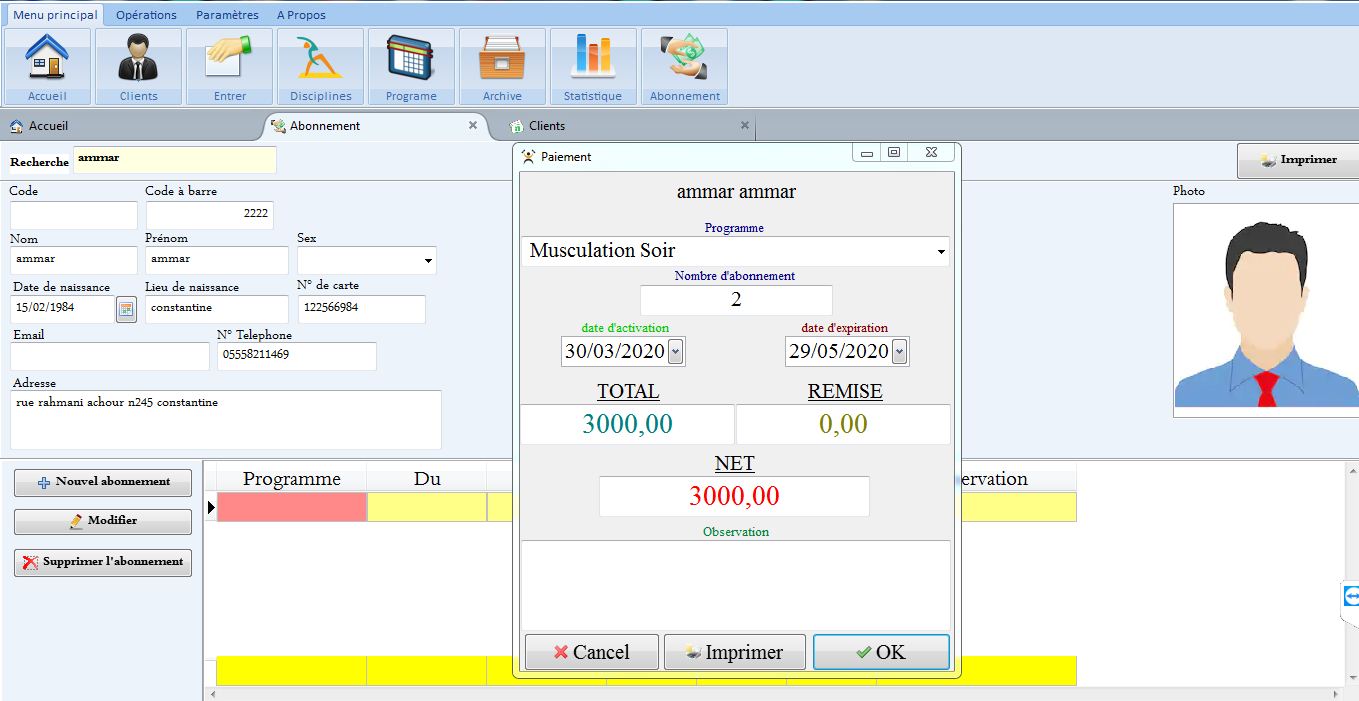Open date de naissance calendar picker
Screen dimensions: 1359x701
click(x=126, y=309)
